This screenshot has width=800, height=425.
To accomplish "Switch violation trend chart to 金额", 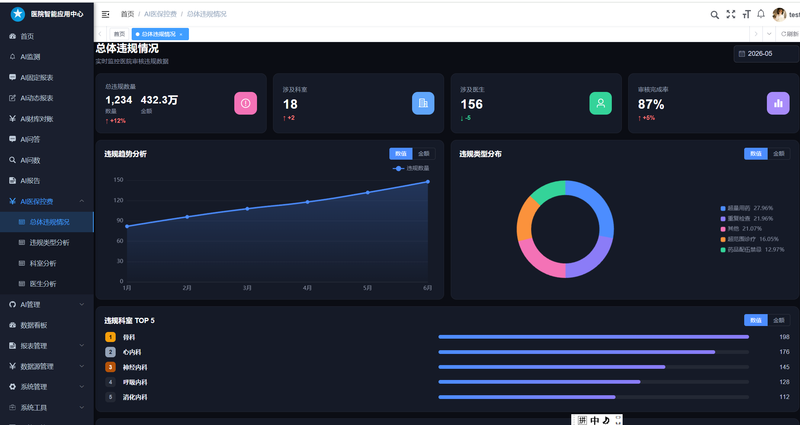I will [x=423, y=154].
